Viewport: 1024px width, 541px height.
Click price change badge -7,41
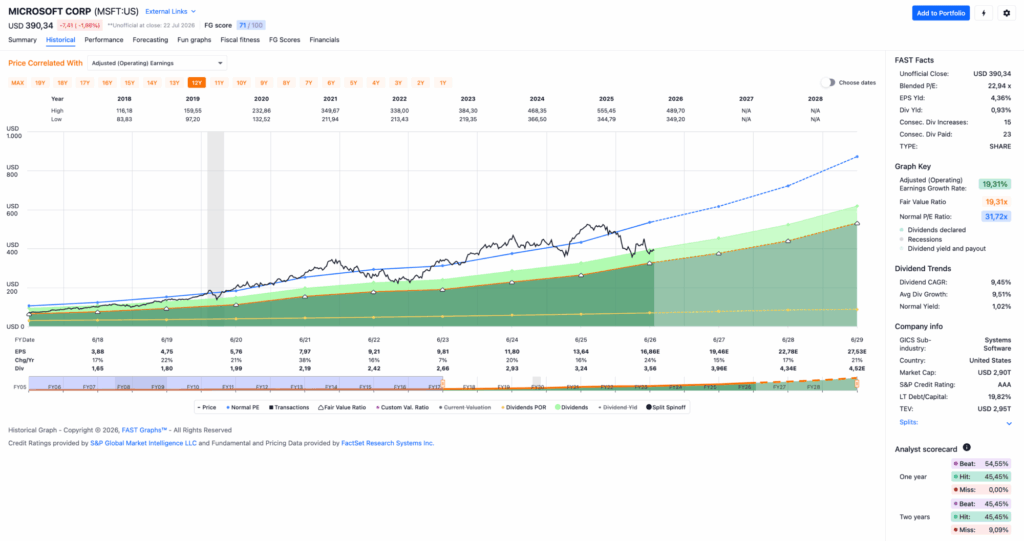click(x=79, y=25)
